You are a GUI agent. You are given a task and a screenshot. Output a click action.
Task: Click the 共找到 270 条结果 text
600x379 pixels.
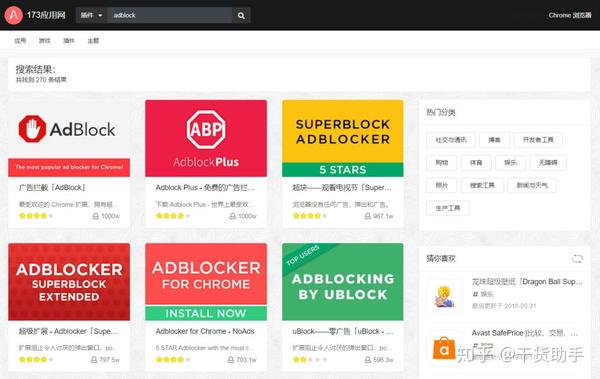41,80
